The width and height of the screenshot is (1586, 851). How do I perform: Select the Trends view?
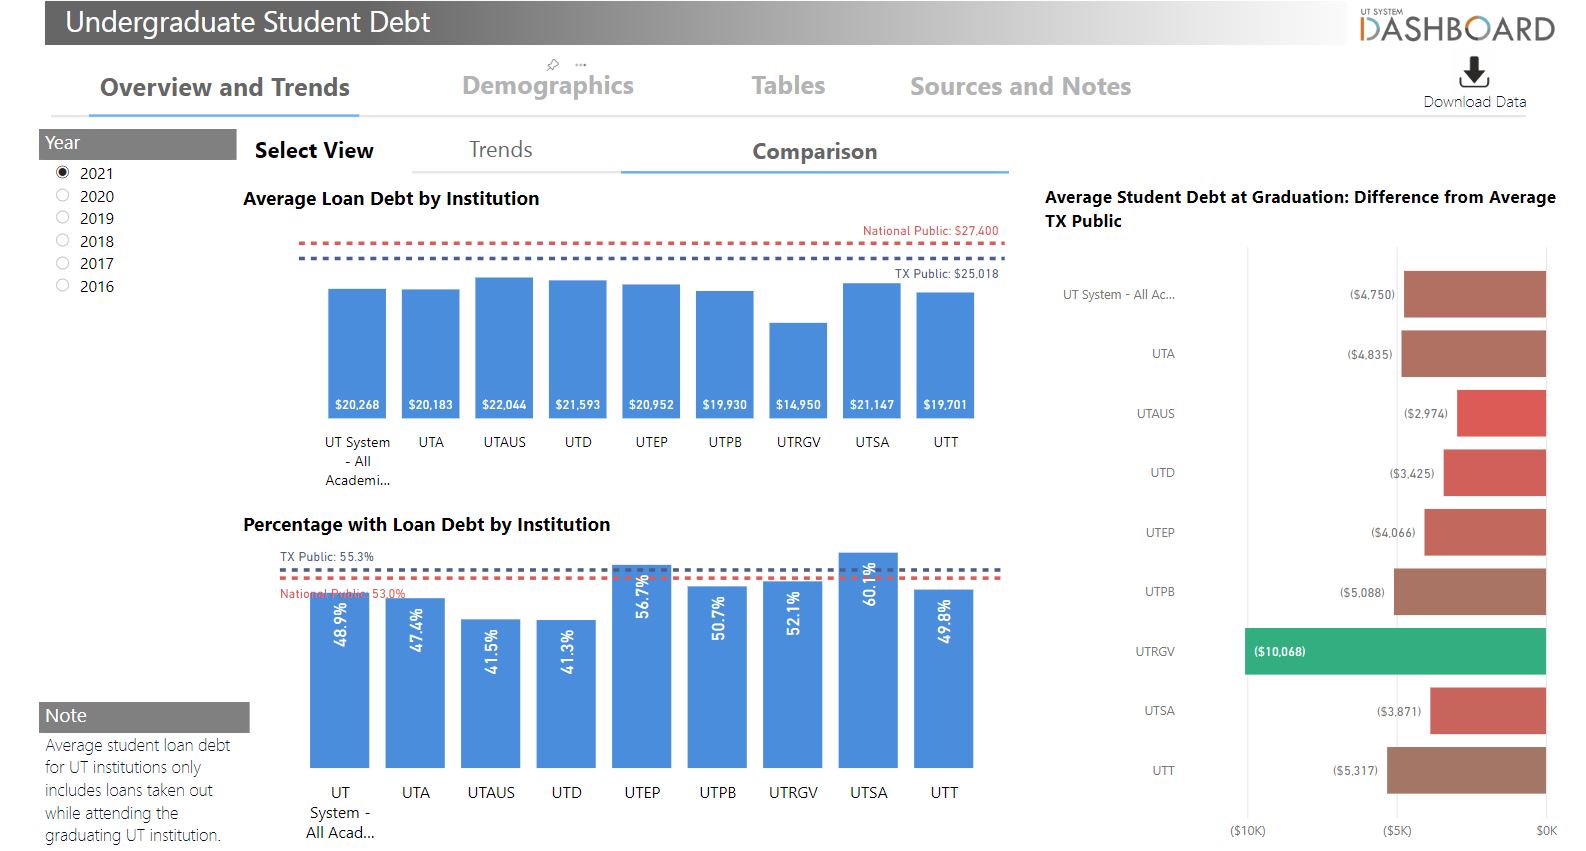pyautogui.click(x=501, y=150)
